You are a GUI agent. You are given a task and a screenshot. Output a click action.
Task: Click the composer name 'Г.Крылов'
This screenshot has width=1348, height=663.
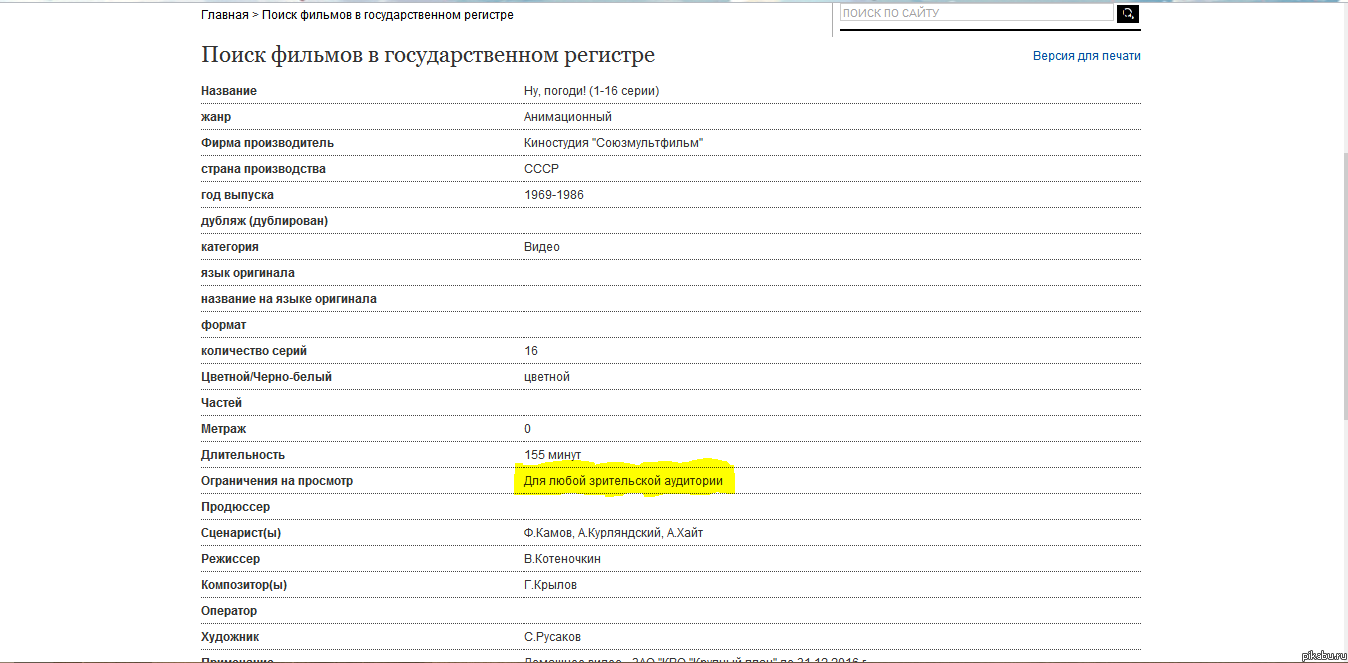point(550,585)
